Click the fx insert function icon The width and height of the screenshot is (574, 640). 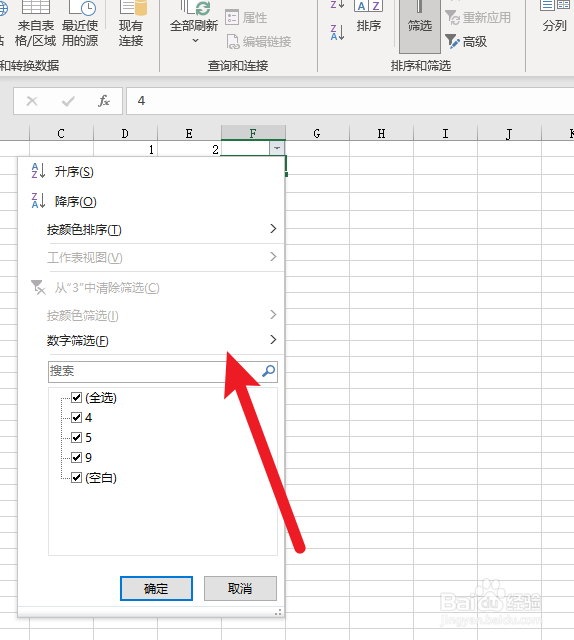(x=104, y=101)
